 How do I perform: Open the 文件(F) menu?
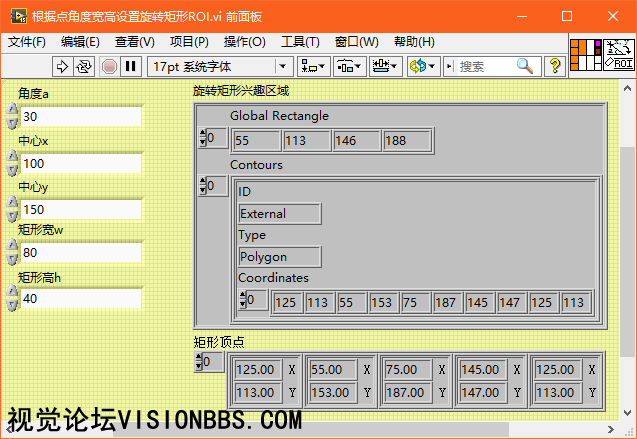click(27, 42)
